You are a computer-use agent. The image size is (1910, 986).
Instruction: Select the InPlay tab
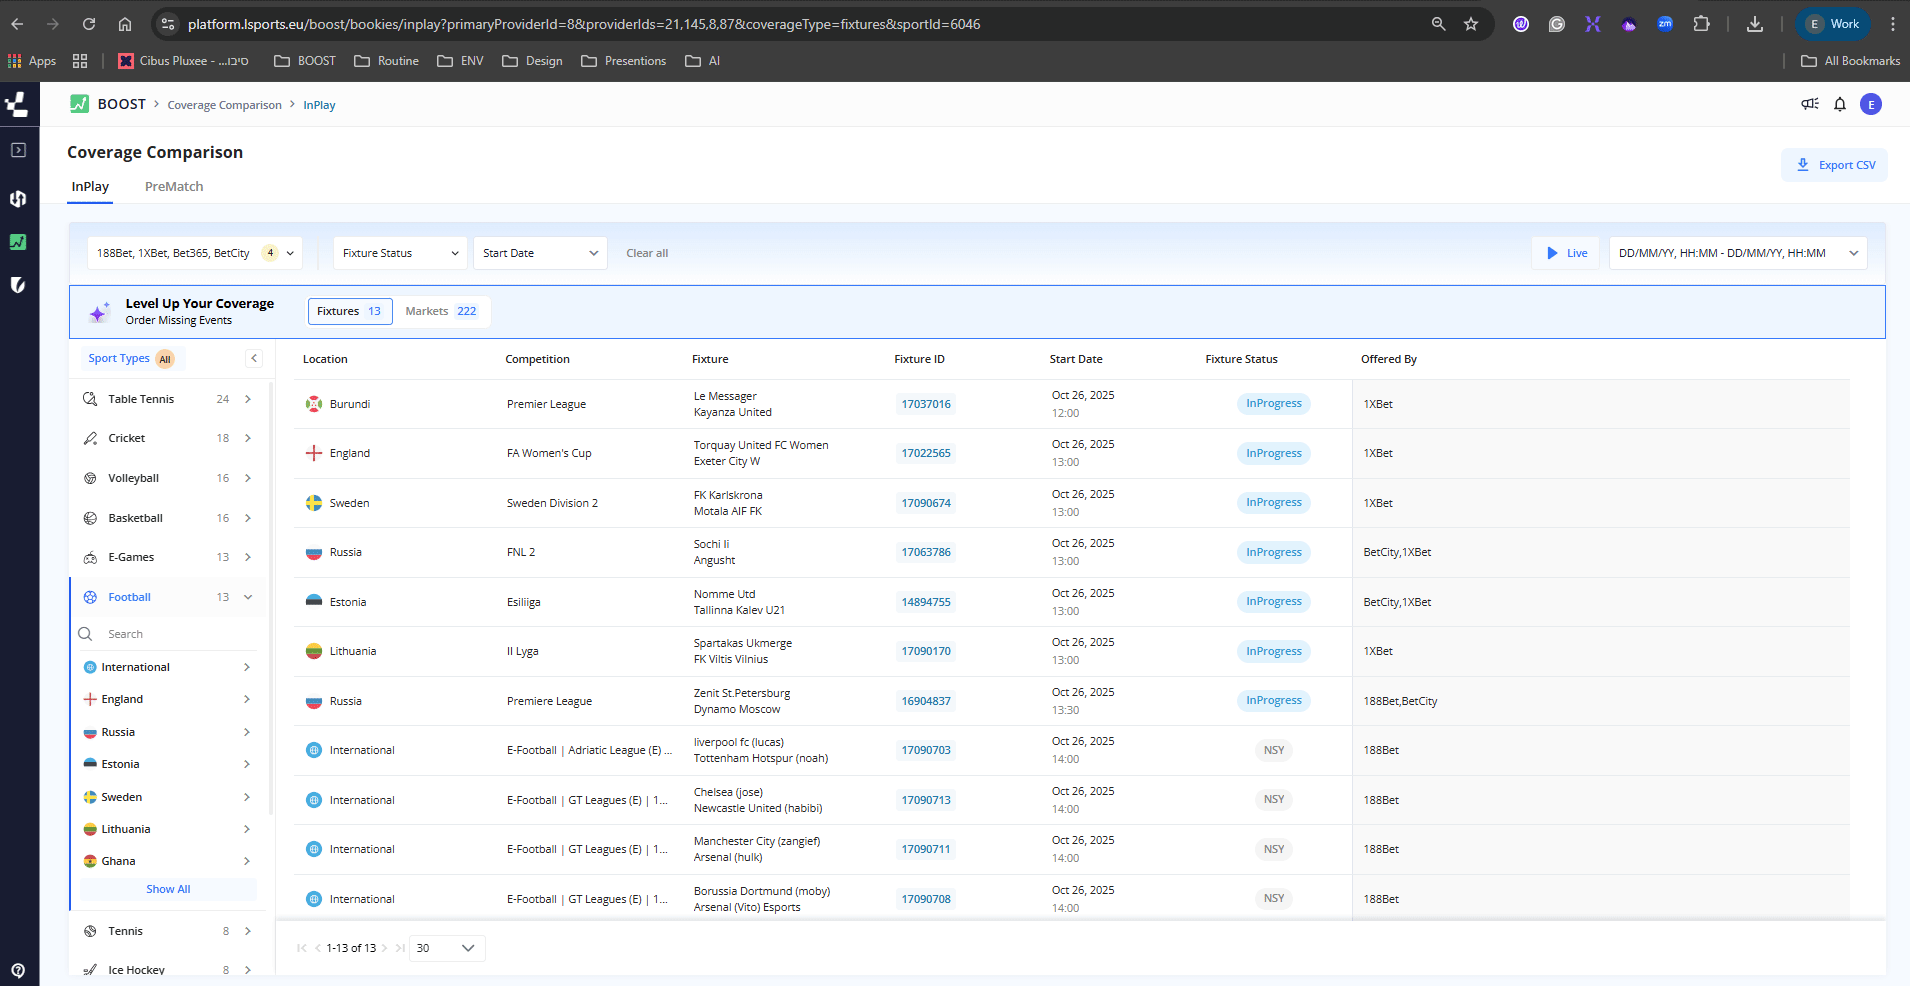click(90, 187)
